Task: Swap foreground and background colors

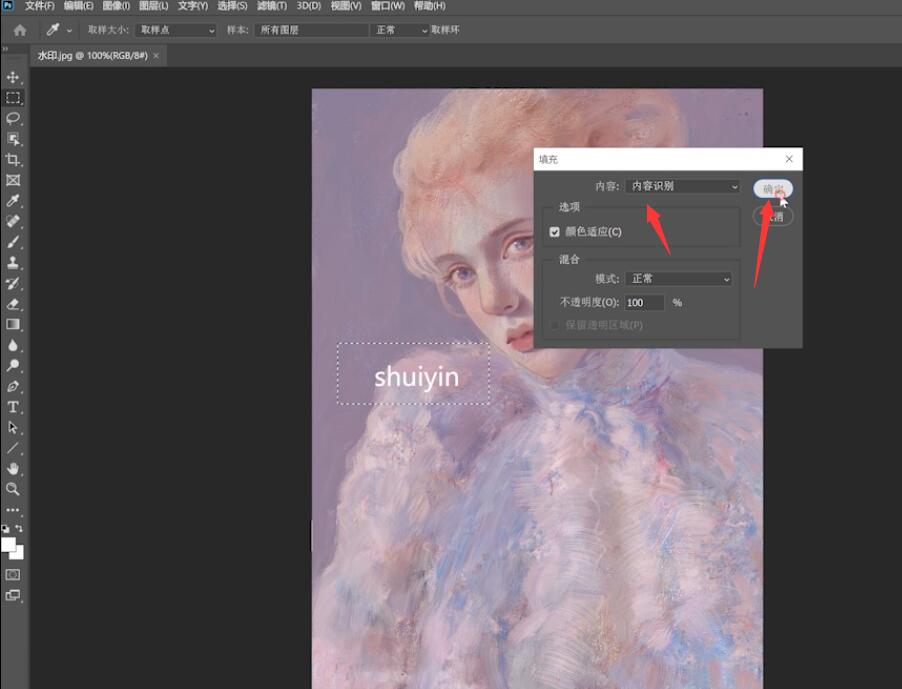Action: coord(19,528)
